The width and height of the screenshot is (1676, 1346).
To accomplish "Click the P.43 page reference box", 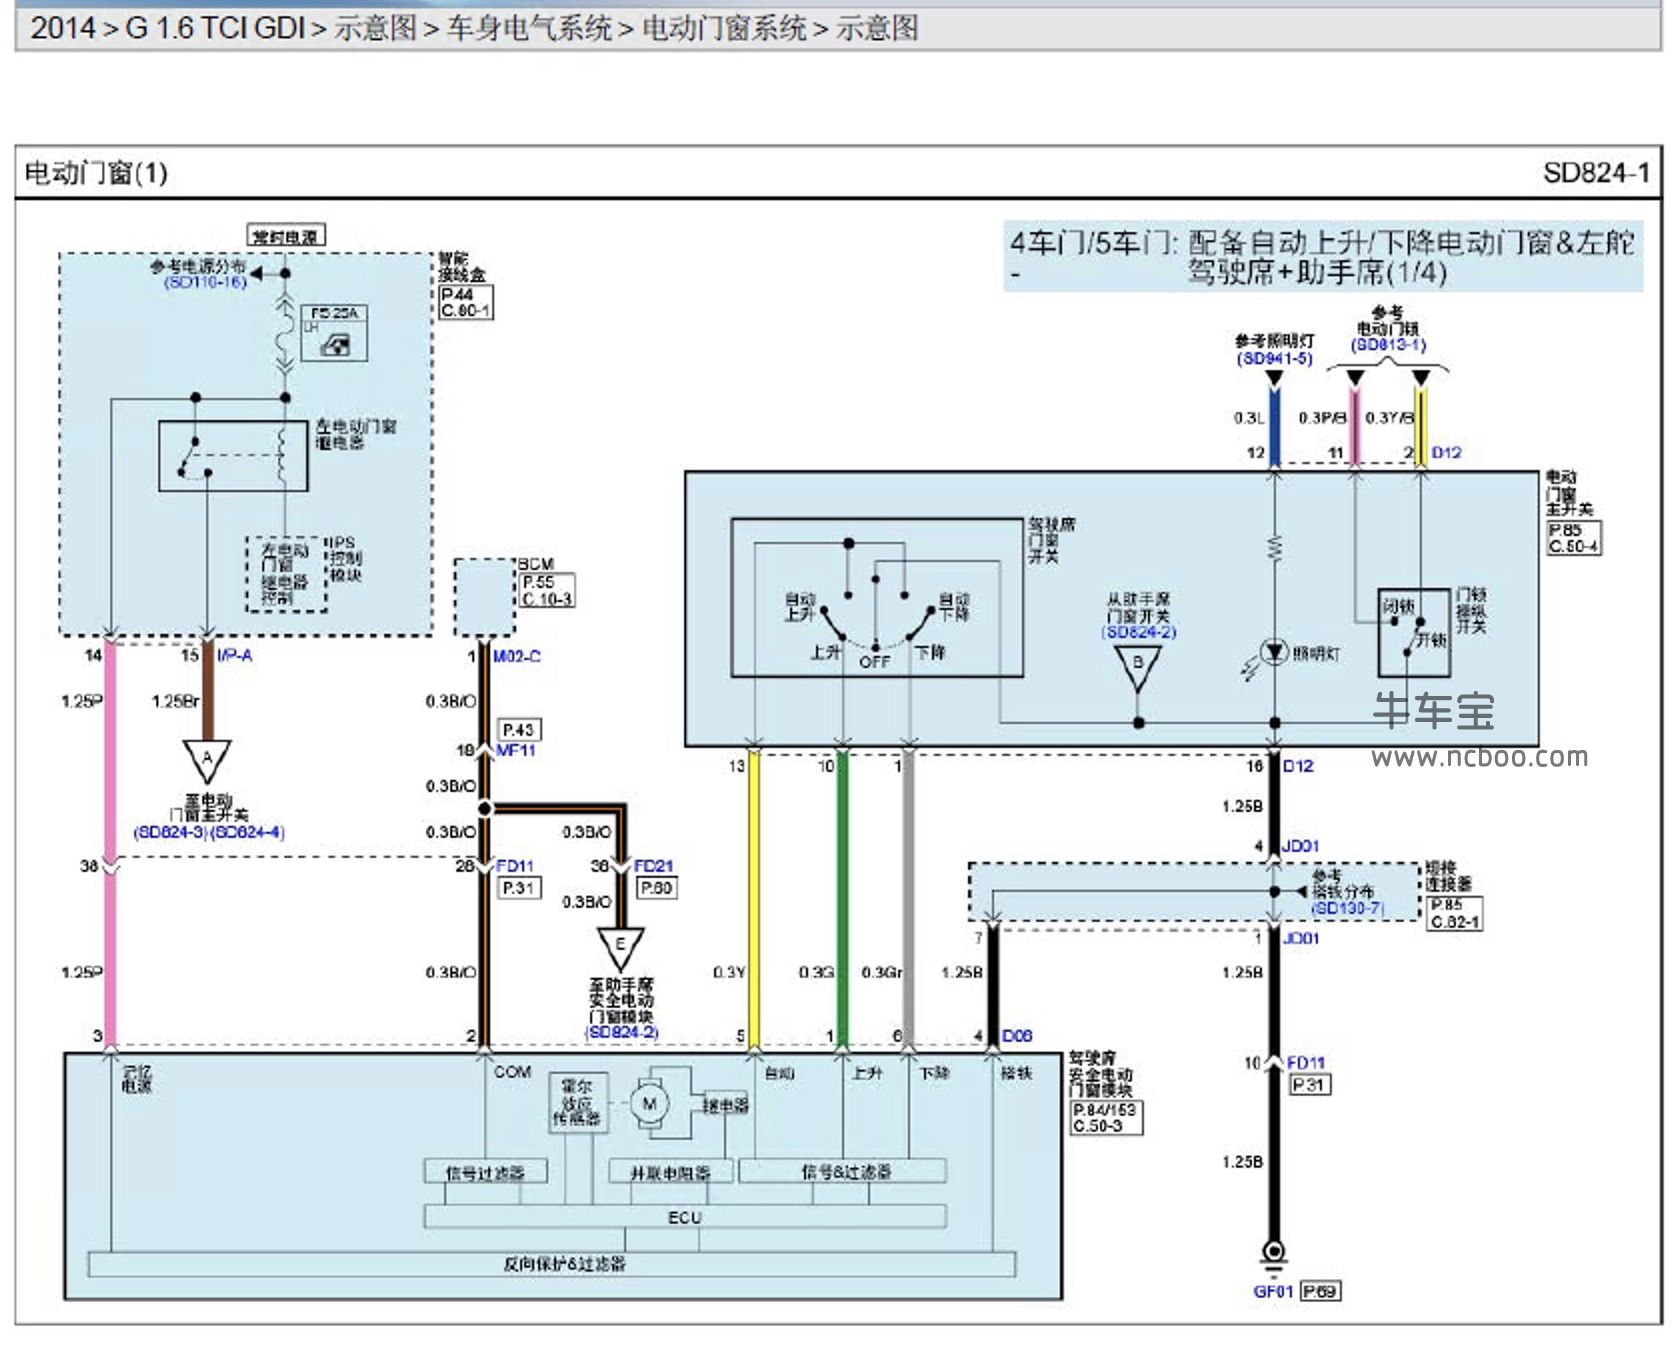I will (x=520, y=730).
